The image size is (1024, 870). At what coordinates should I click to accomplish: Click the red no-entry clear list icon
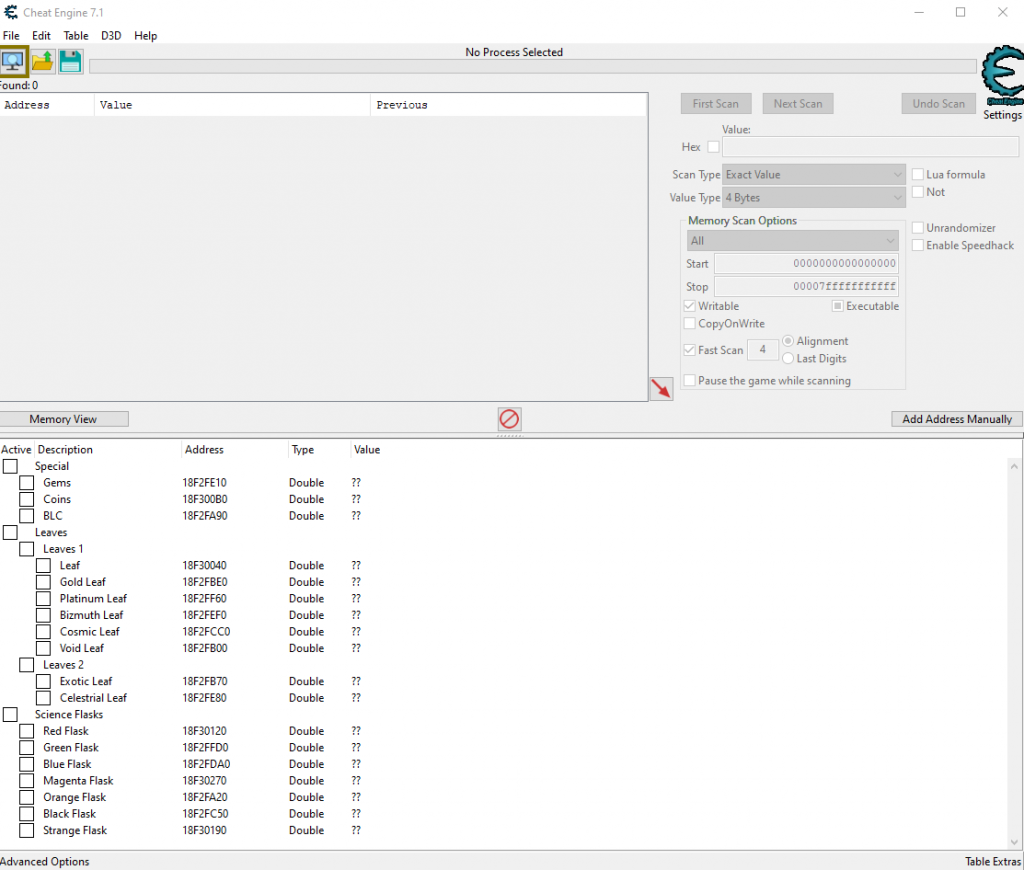point(510,419)
